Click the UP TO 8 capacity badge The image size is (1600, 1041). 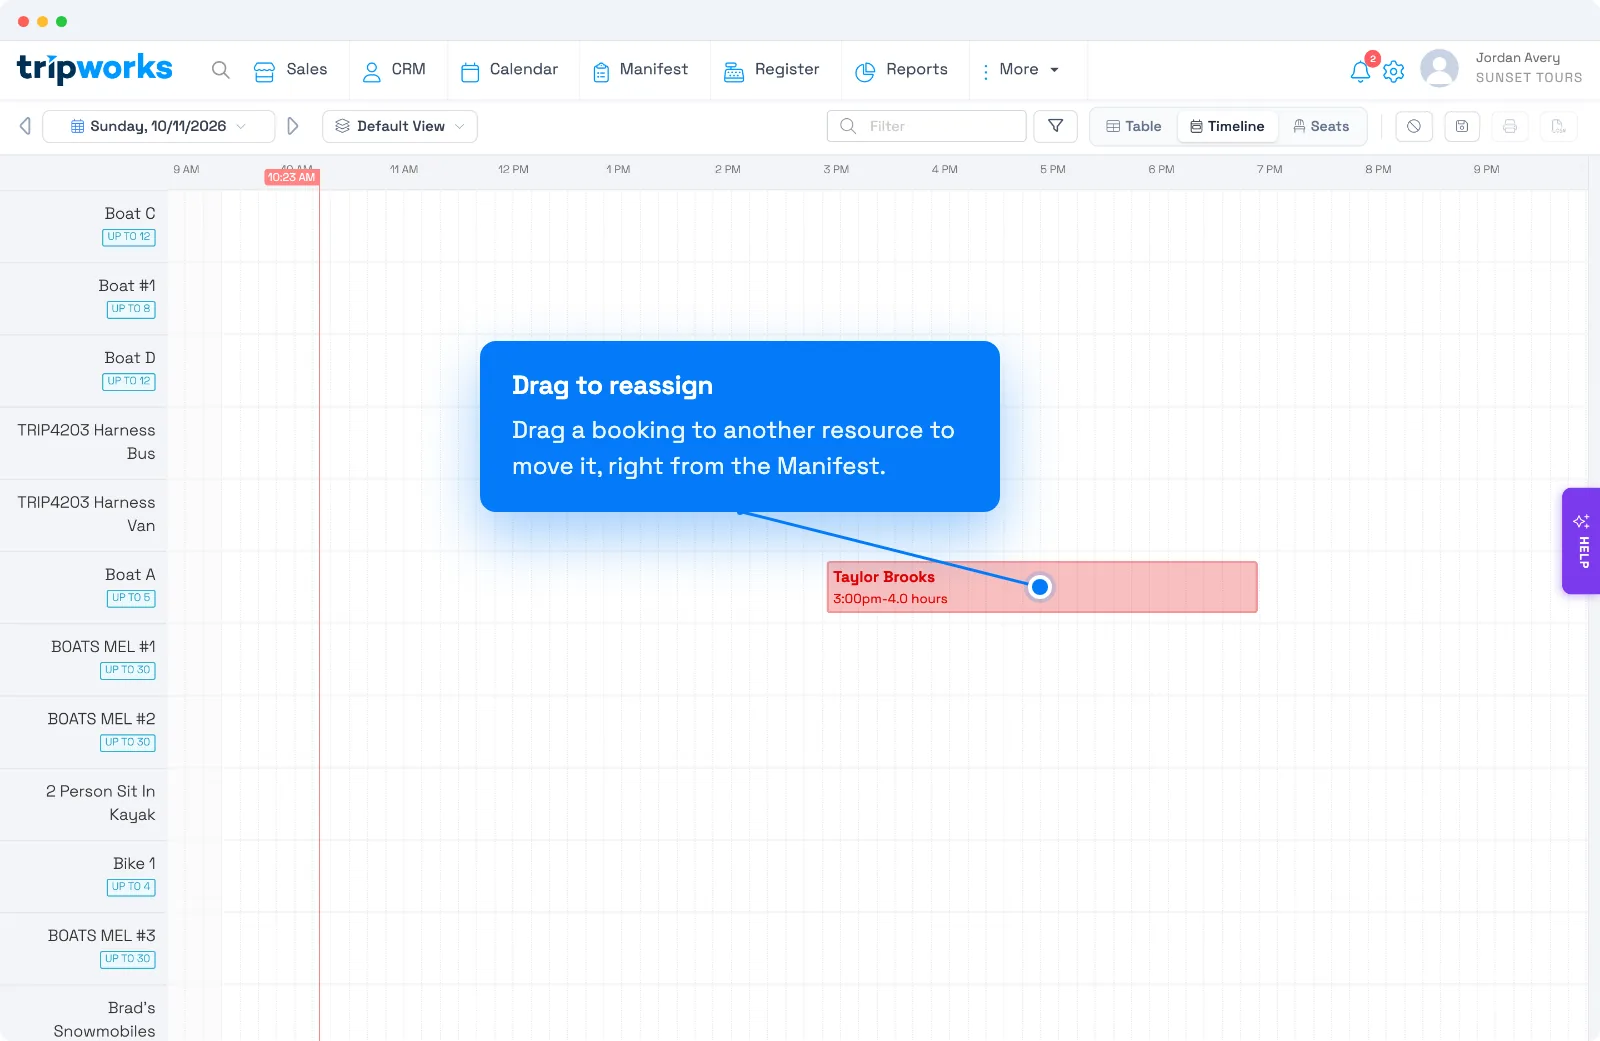(x=131, y=309)
